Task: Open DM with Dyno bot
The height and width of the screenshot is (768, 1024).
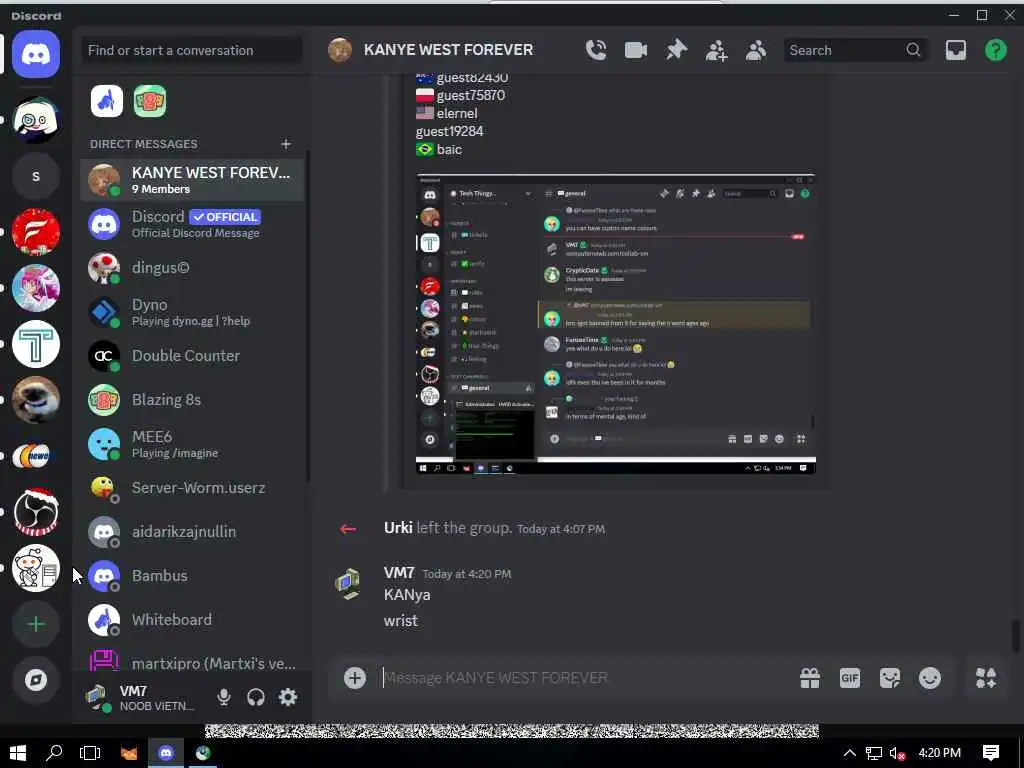Action: point(193,312)
